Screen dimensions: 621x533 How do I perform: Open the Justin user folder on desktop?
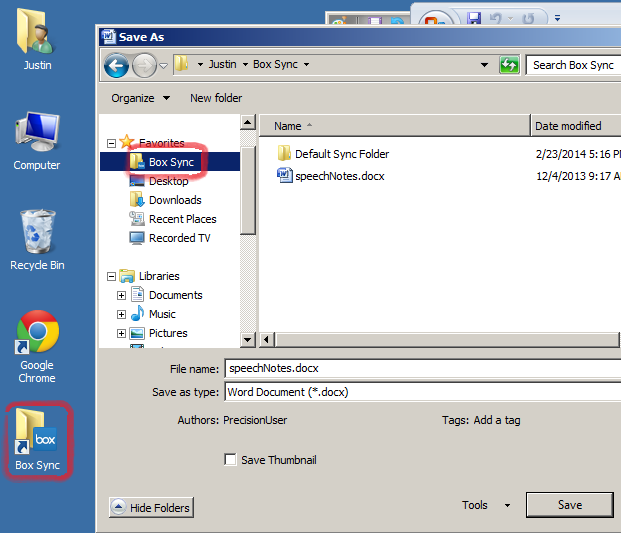click(x=37, y=39)
